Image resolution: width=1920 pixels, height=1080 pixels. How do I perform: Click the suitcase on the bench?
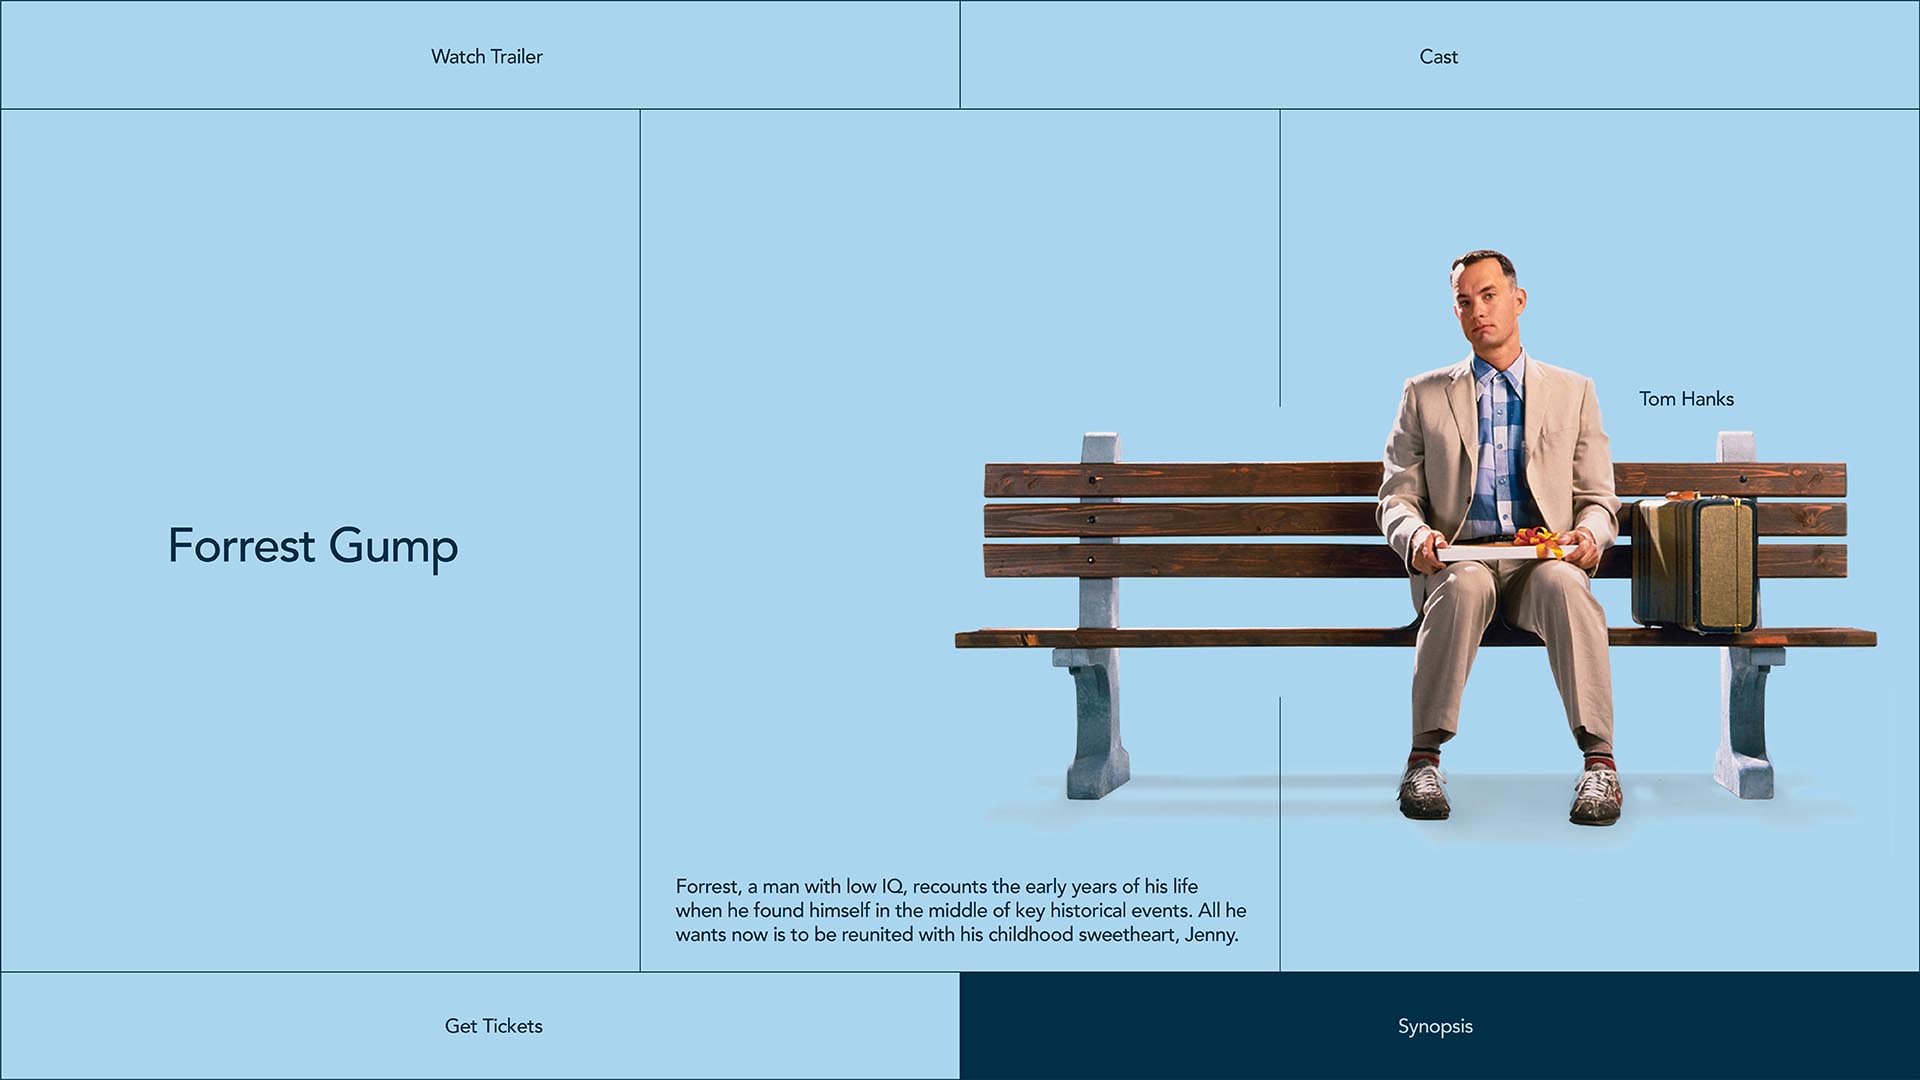(1694, 562)
